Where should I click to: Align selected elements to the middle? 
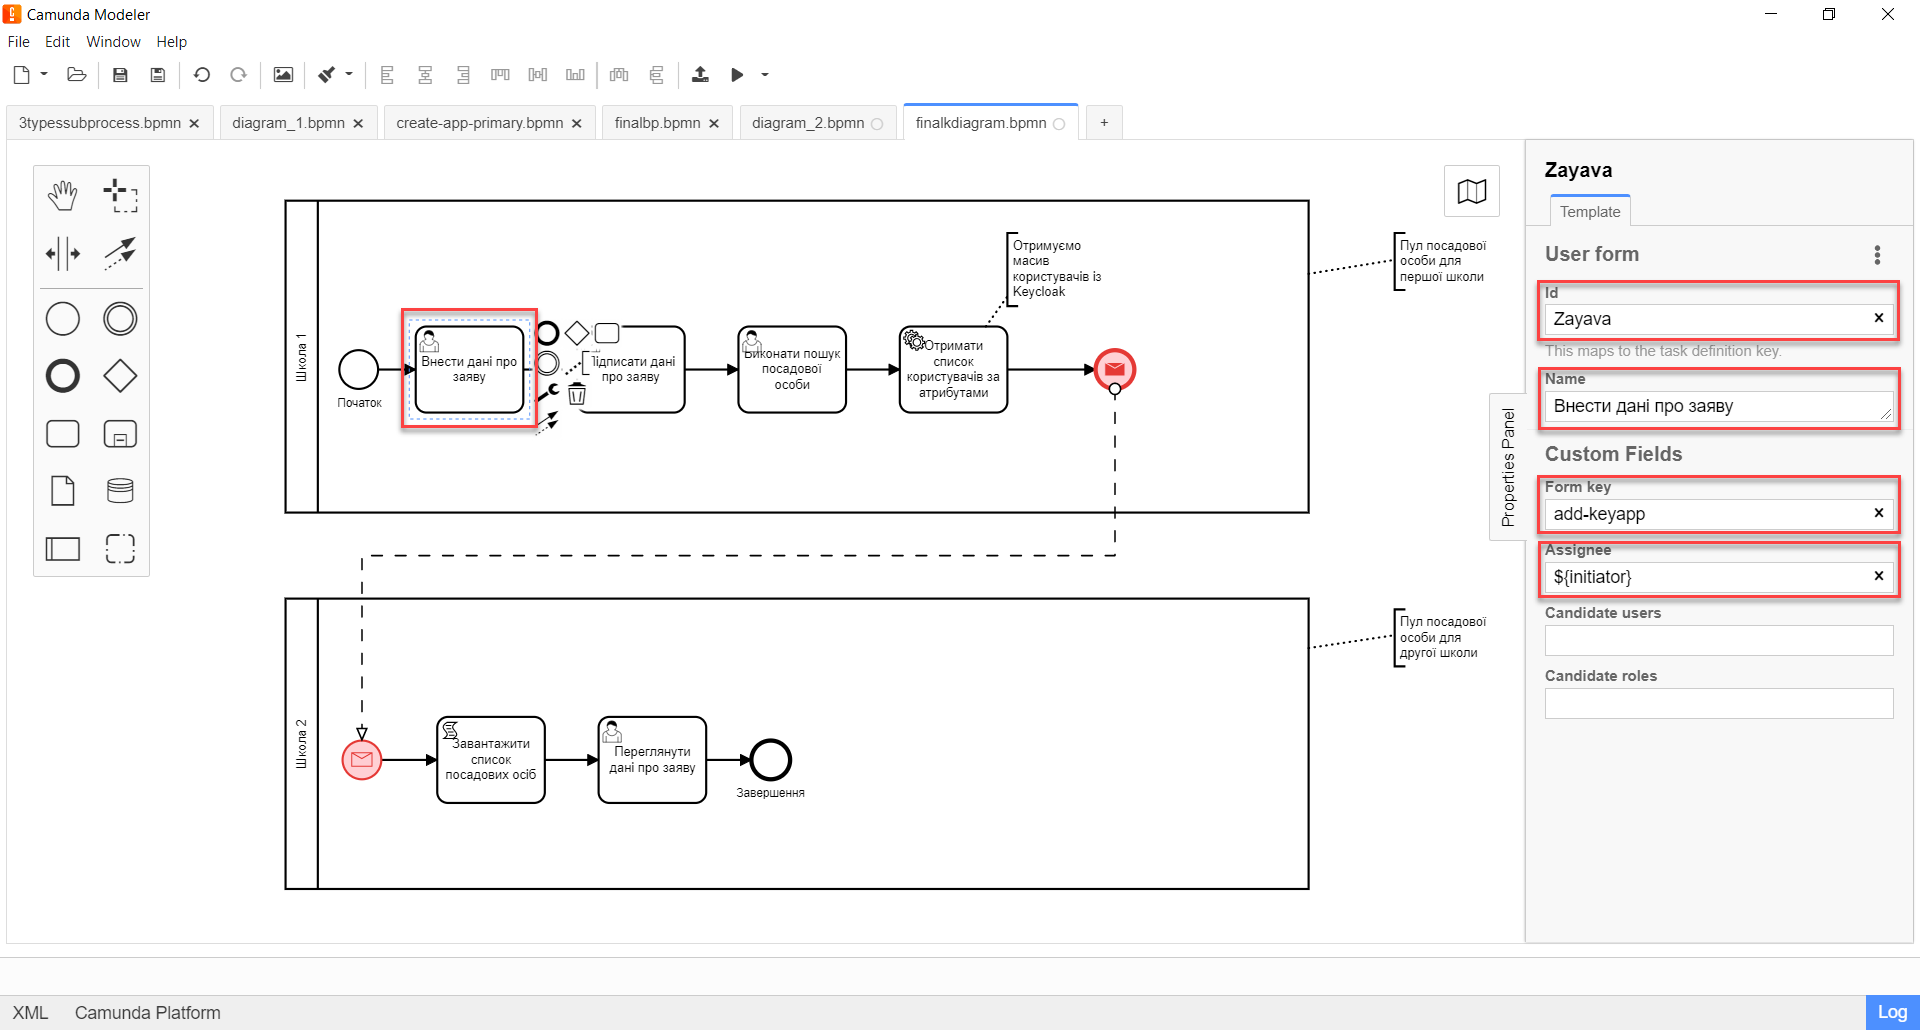538,75
